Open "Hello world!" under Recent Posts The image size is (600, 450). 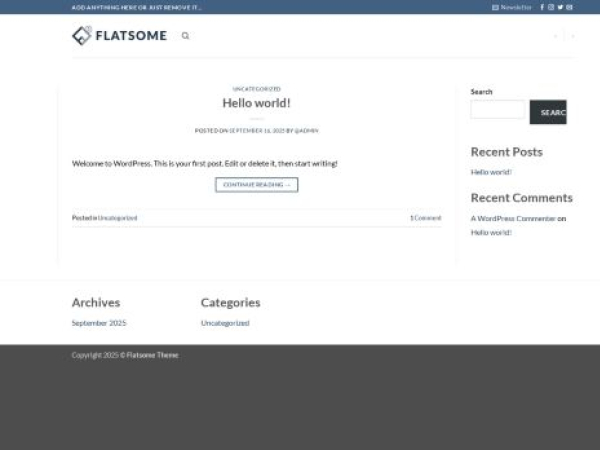pos(491,172)
